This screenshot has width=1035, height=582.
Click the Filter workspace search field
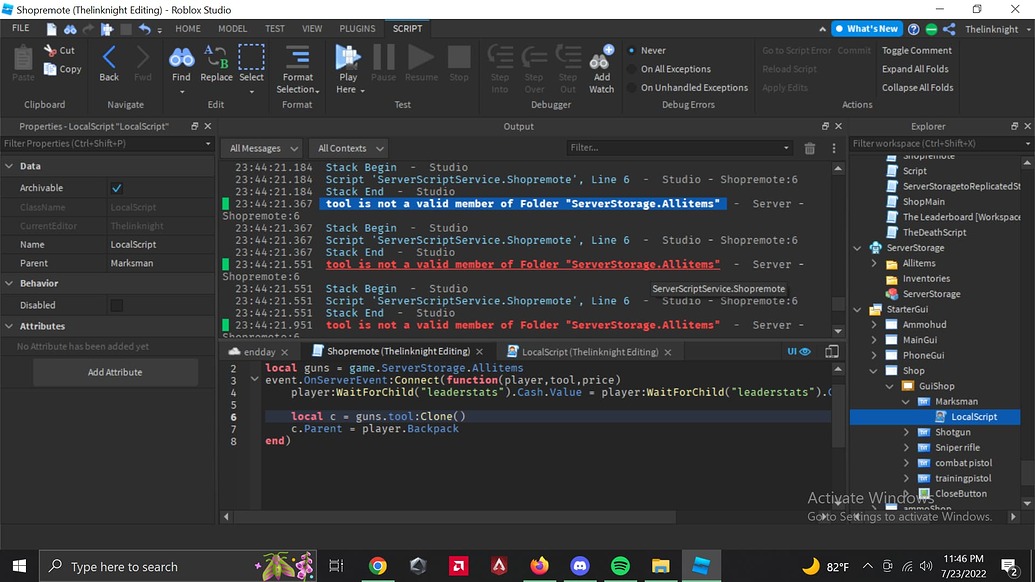(x=941, y=143)
